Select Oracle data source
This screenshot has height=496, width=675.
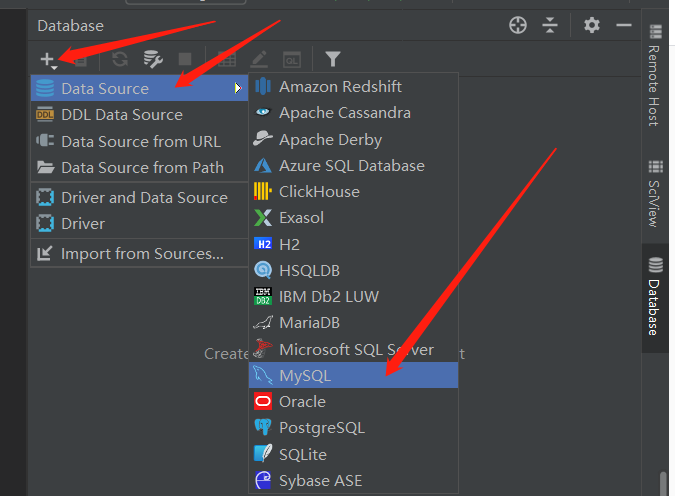pyautogui.click(x=353, y=402)
